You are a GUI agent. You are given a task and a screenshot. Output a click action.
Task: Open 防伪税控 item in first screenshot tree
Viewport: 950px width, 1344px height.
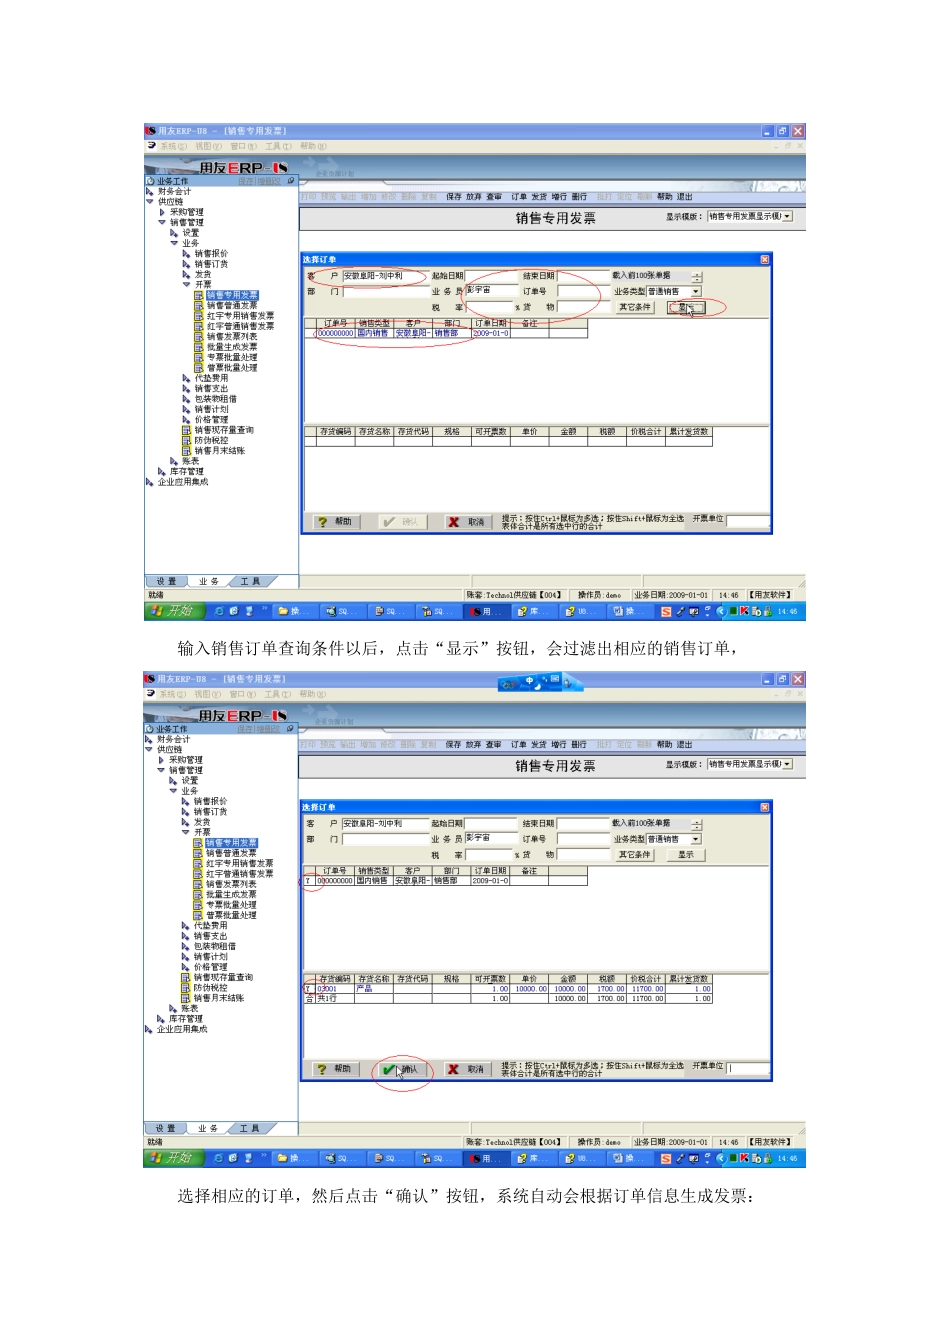(211, 440)
